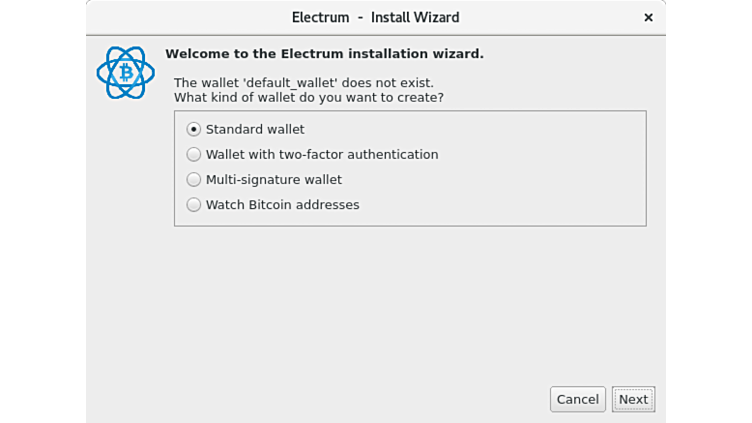The height and width of the screenshot is (423, 752).
Task: Click the 'Wallet with two-factor authentication' label
Action: coord(322,154)
